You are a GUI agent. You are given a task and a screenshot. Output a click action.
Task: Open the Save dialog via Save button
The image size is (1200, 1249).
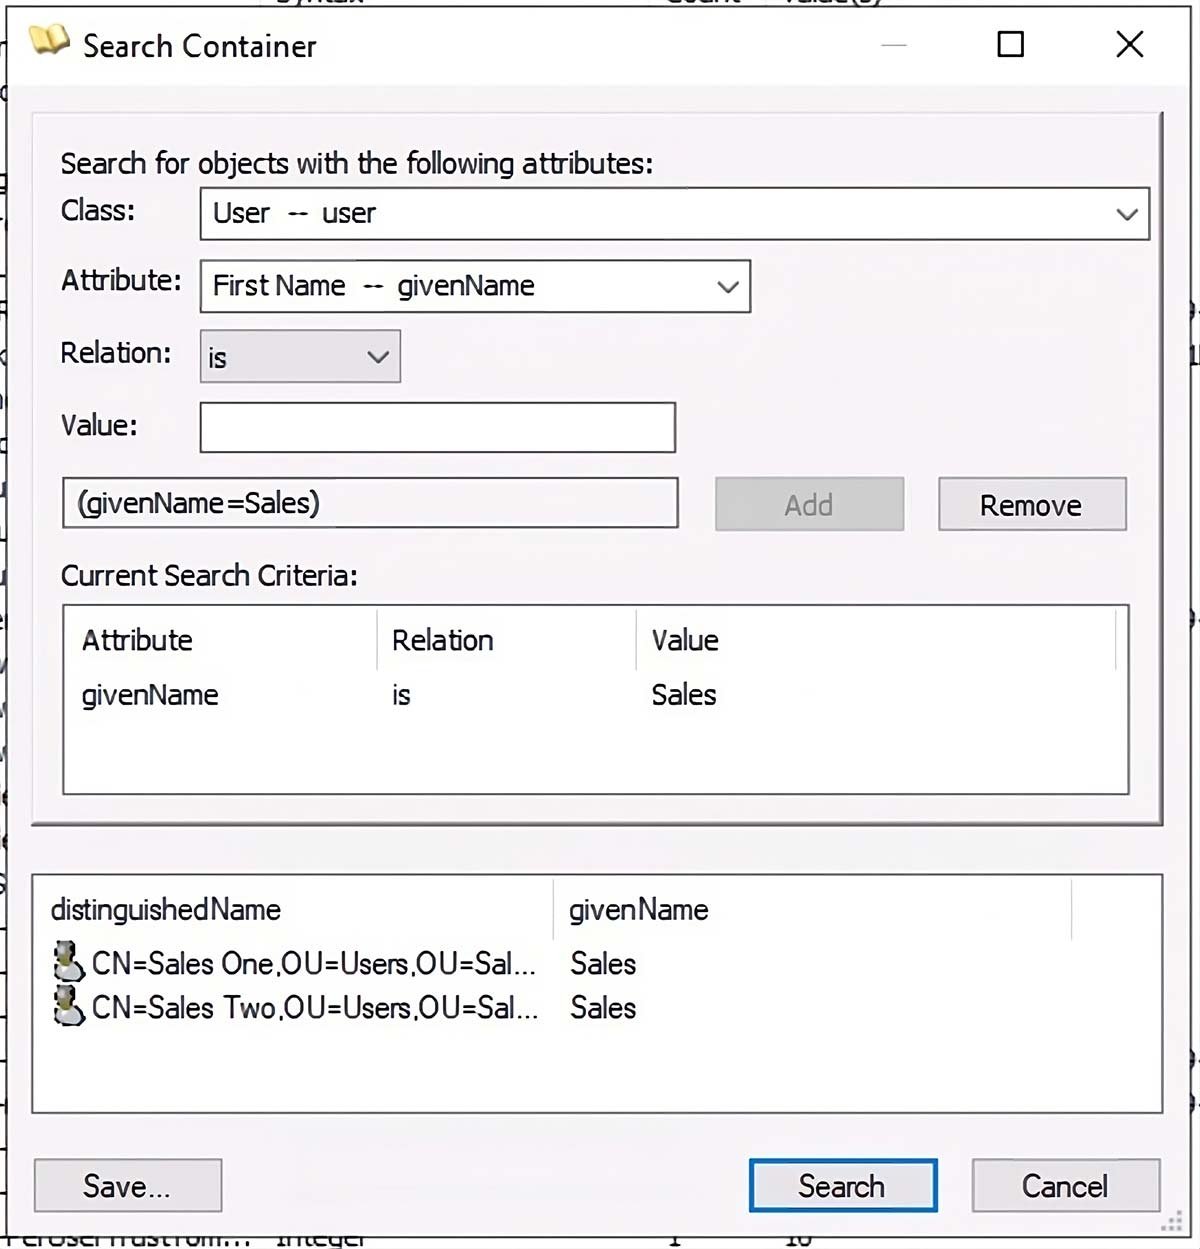[127, 1185]
